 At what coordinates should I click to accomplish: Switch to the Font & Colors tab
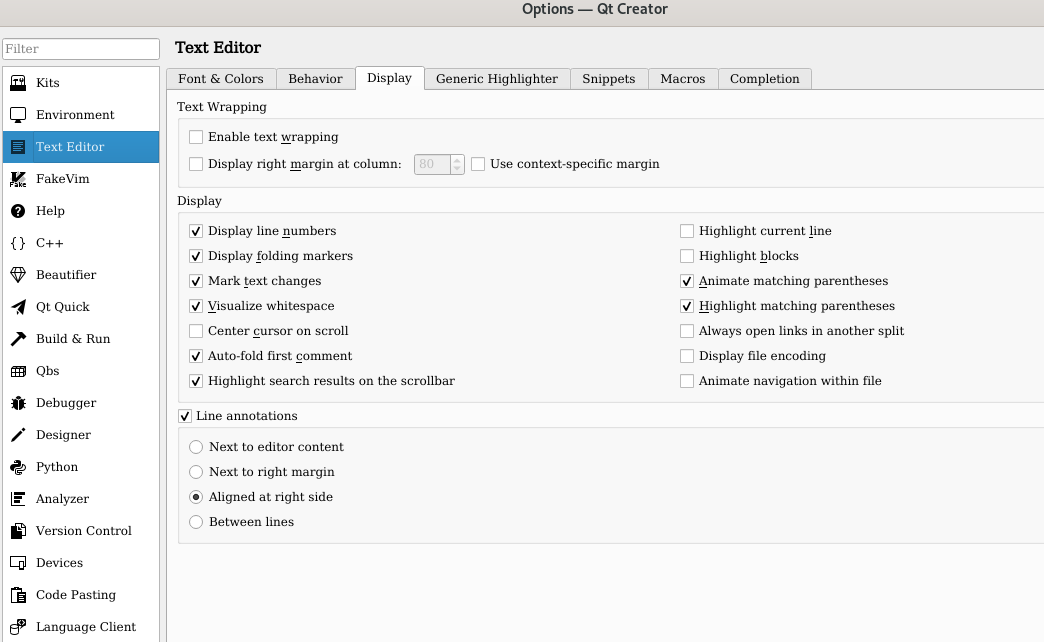221,79
